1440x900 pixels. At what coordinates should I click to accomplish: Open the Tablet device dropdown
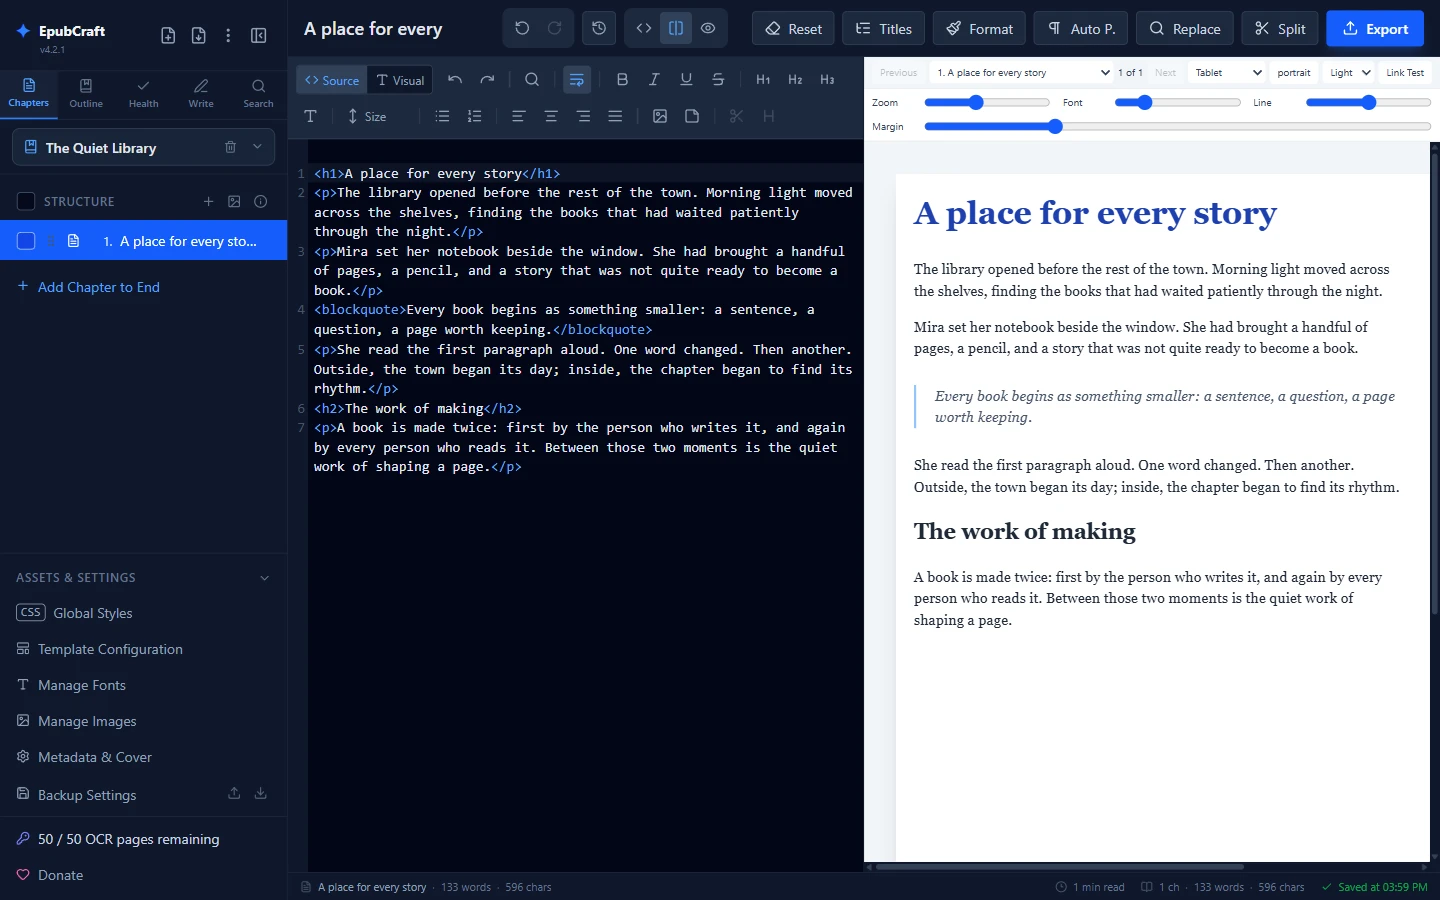pos(1228,73)
